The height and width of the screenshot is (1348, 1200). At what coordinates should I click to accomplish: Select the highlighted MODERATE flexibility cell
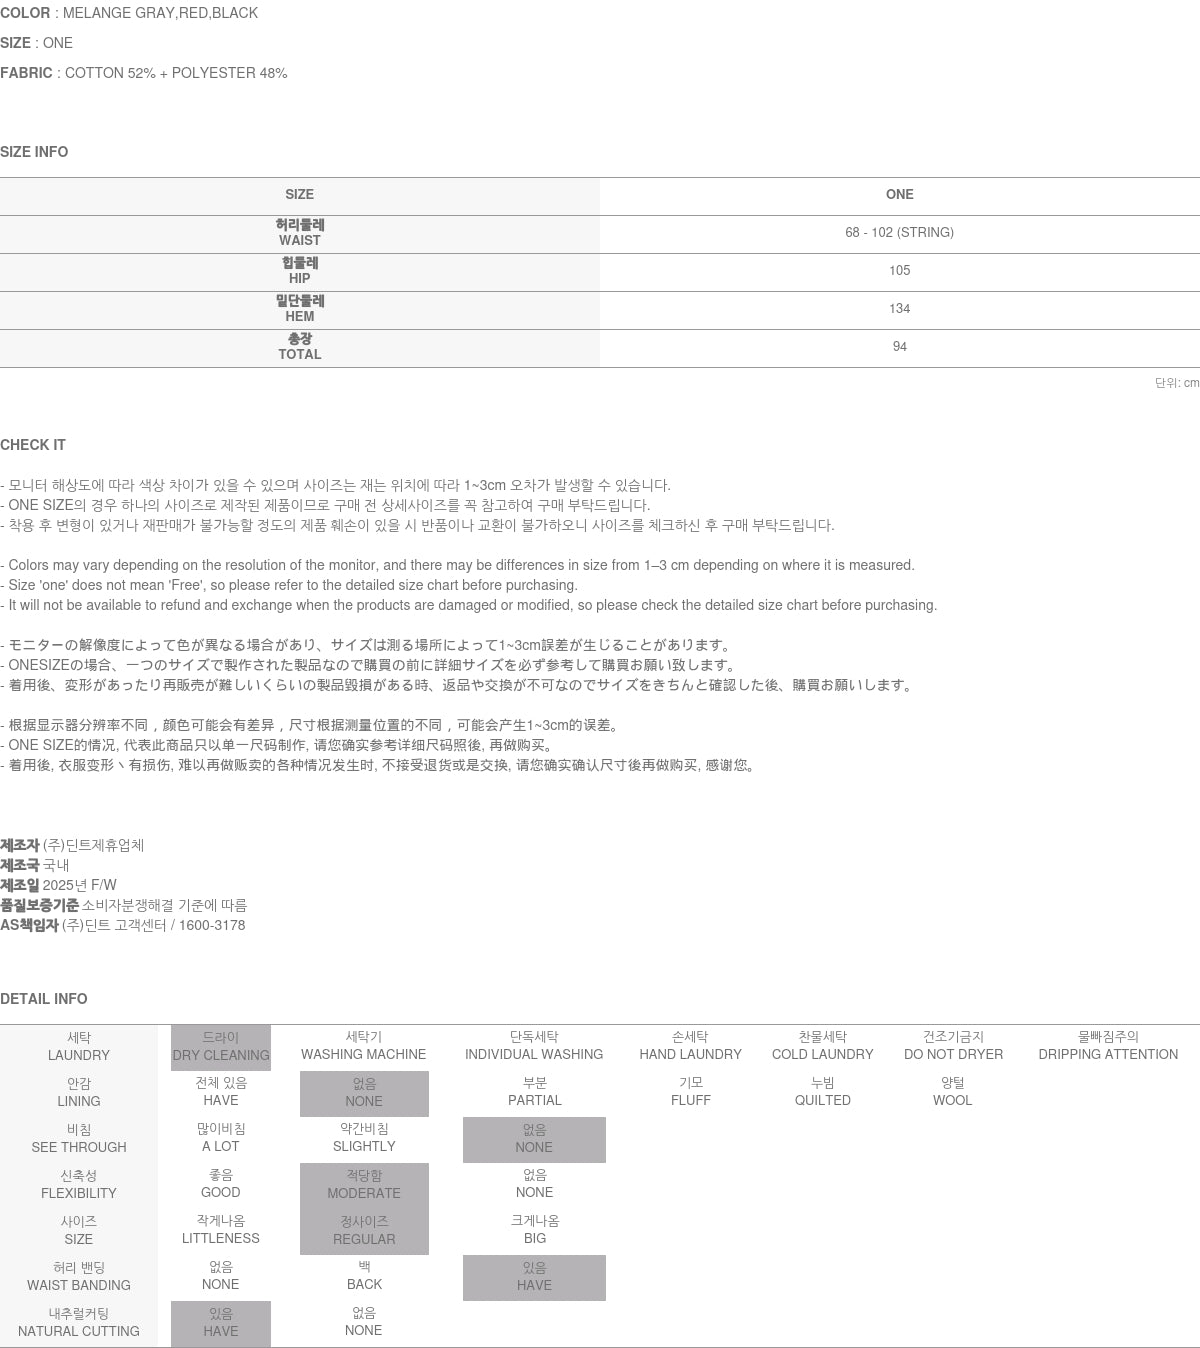(364, 1185)
